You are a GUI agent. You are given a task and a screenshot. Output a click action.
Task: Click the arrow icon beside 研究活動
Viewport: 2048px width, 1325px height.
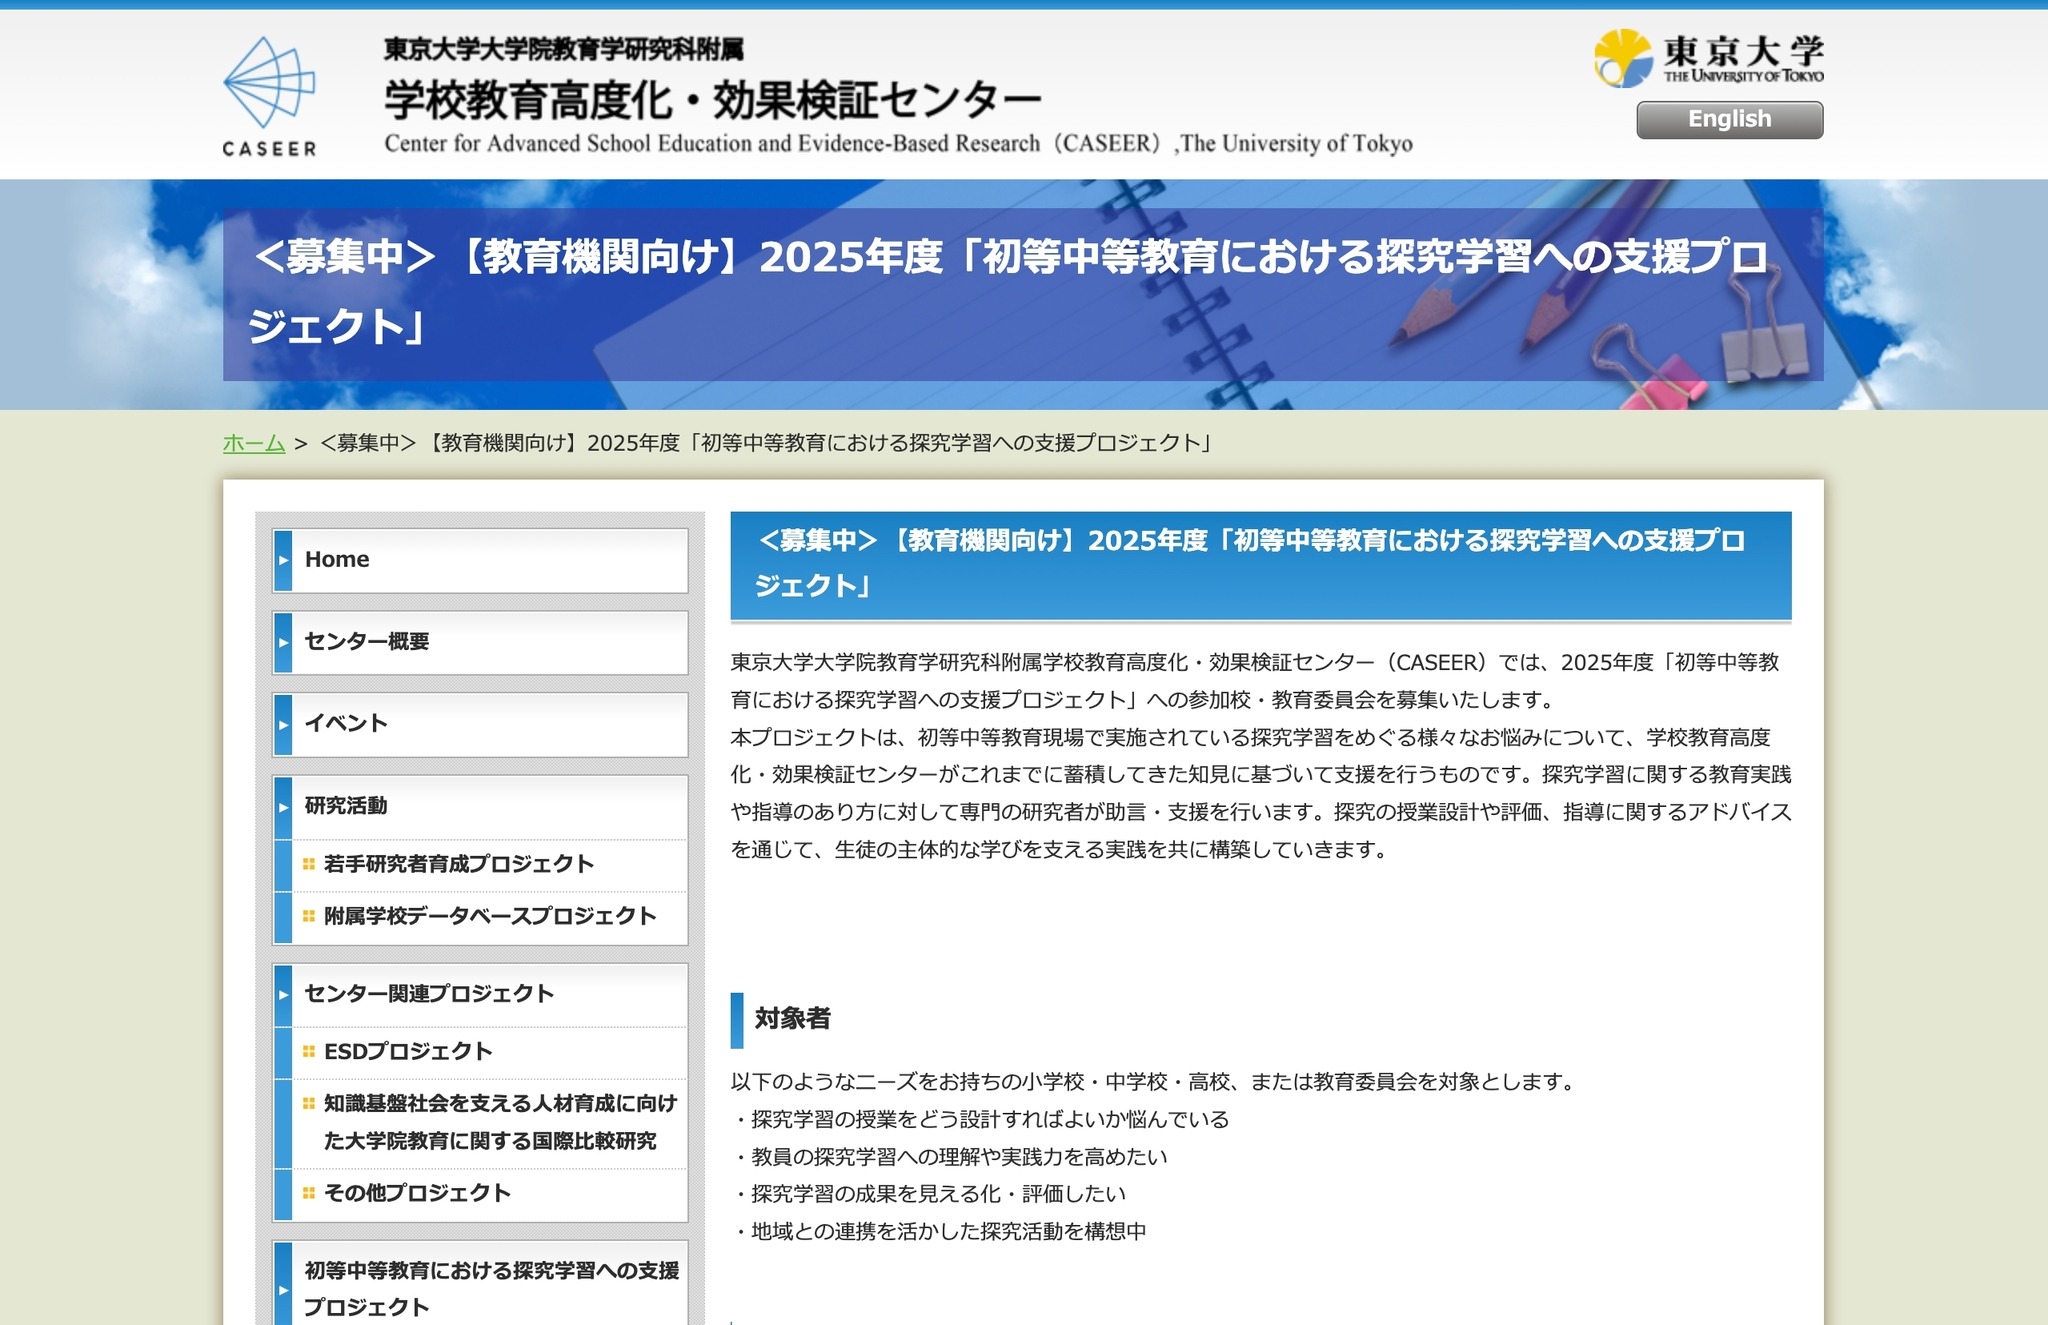coord(283,806)
